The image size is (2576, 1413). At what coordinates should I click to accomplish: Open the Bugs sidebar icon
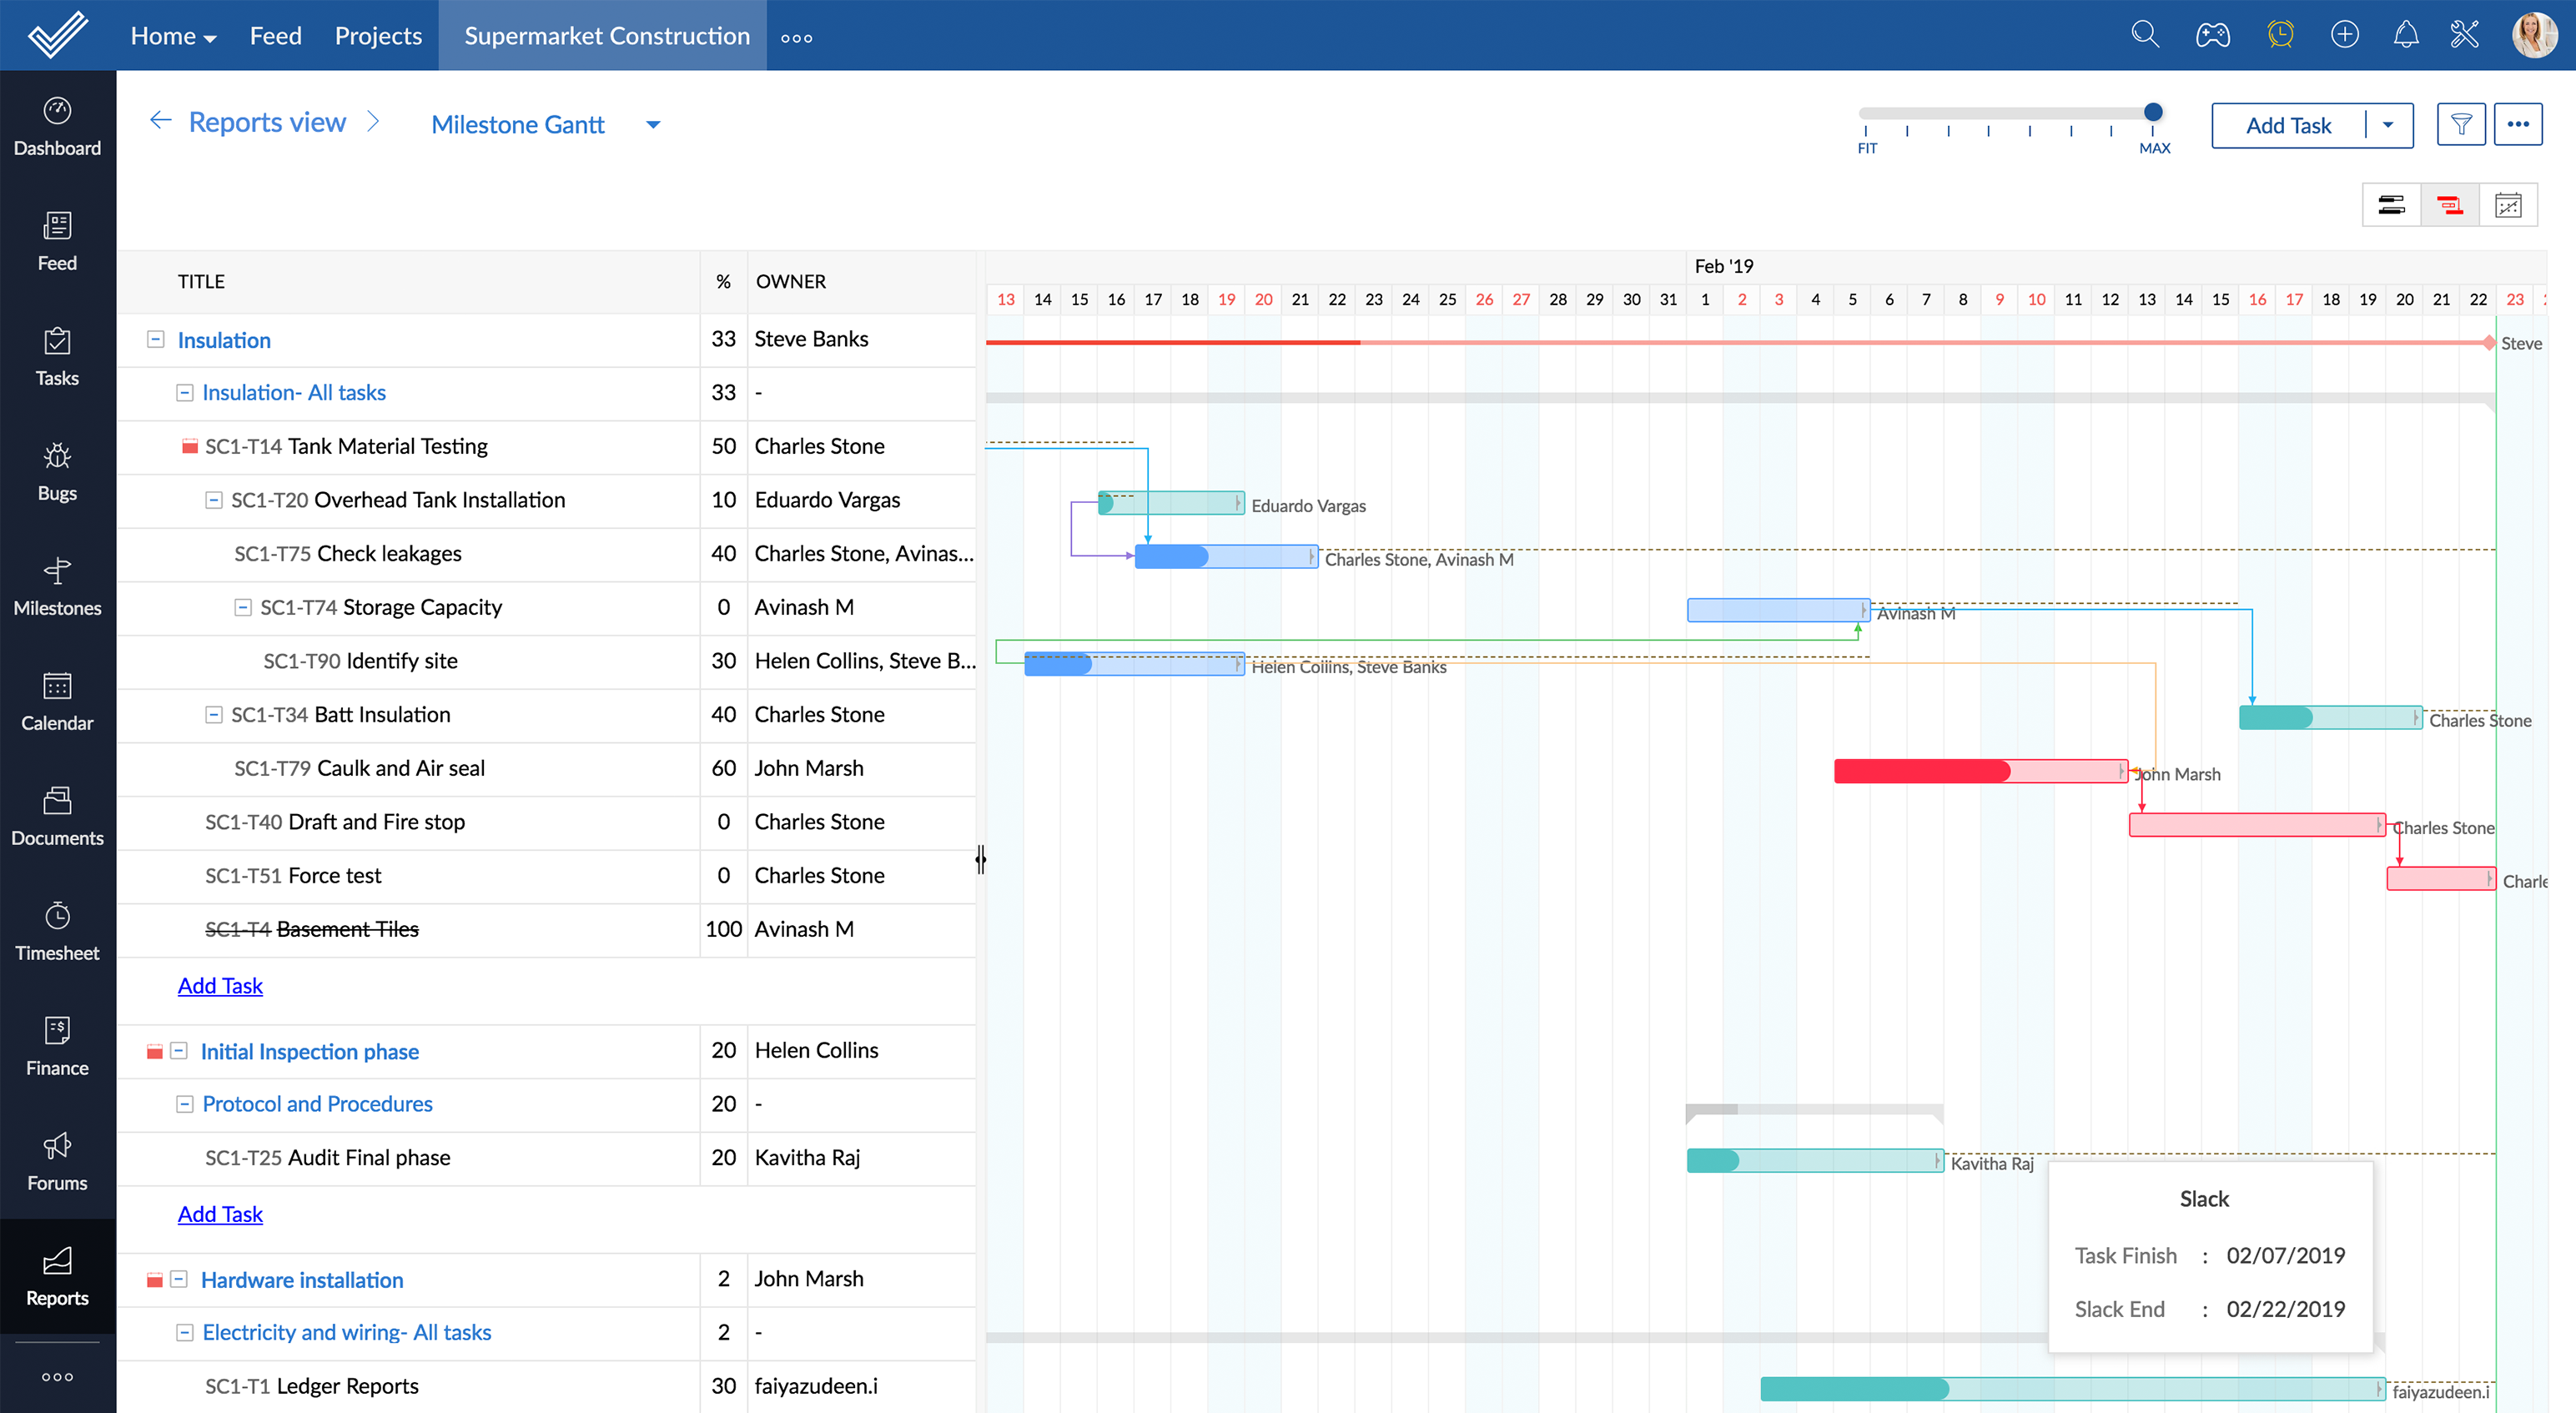pyautogui.click(x=57, y=470)
